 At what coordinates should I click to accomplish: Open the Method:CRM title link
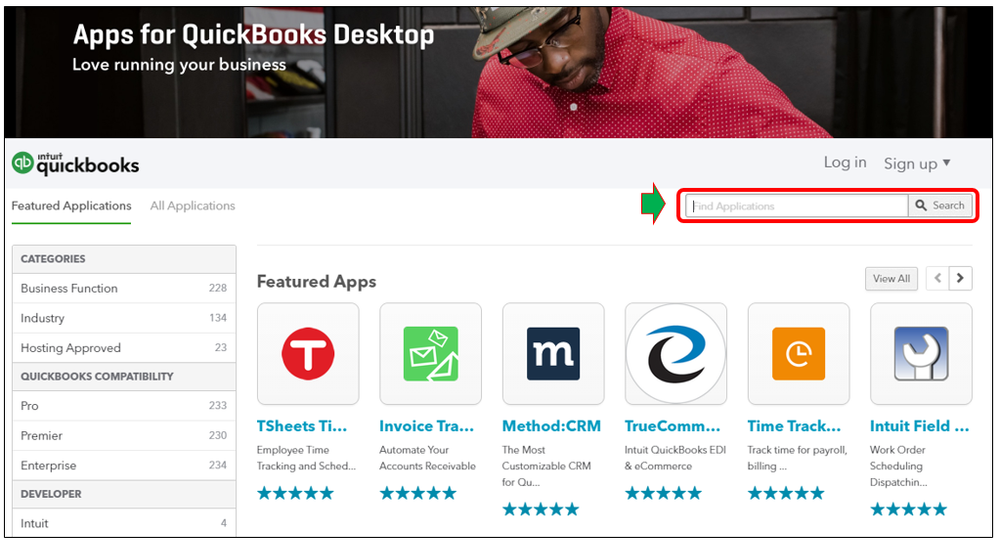click(x=551, y=426)
